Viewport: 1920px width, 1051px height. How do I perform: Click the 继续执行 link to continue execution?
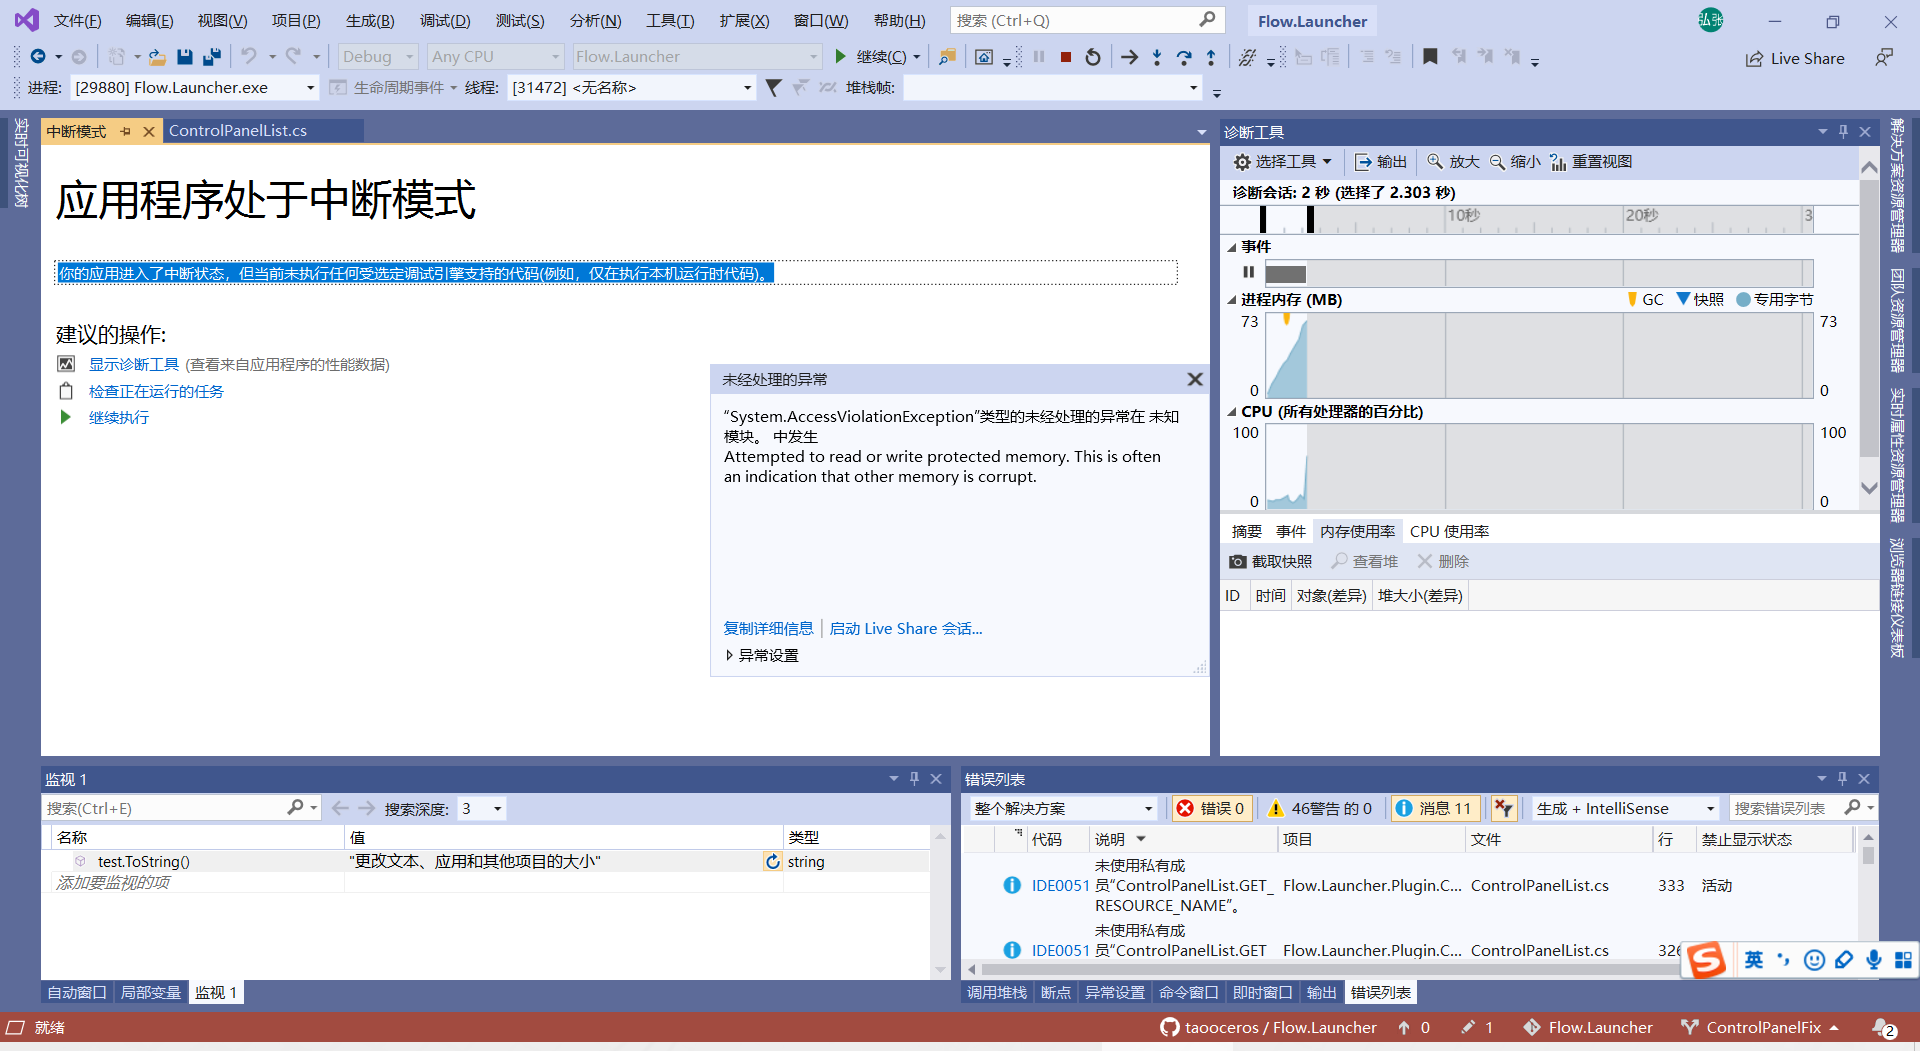point(118,417)
